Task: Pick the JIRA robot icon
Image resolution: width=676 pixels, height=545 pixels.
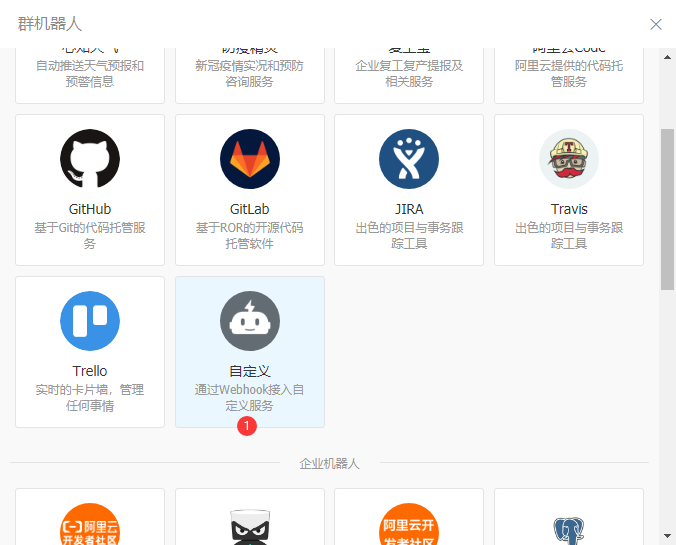Action: 409,159
